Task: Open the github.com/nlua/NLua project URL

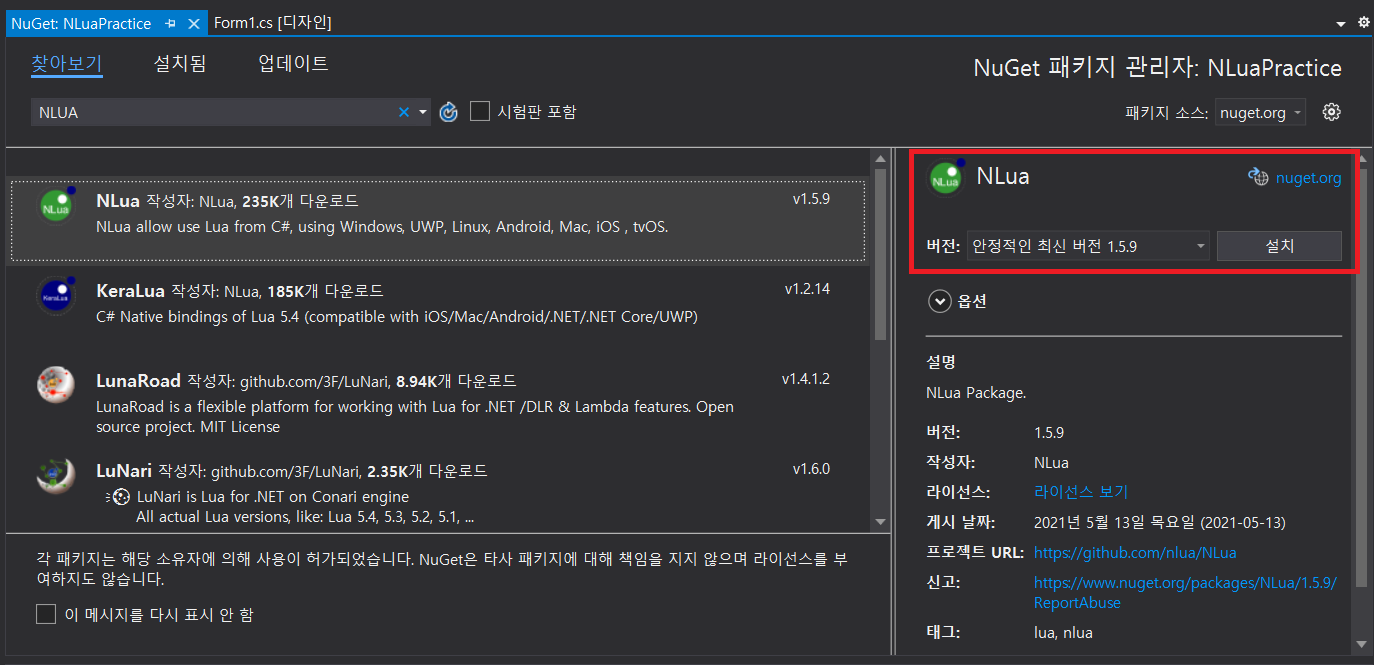Action: 1135,552
